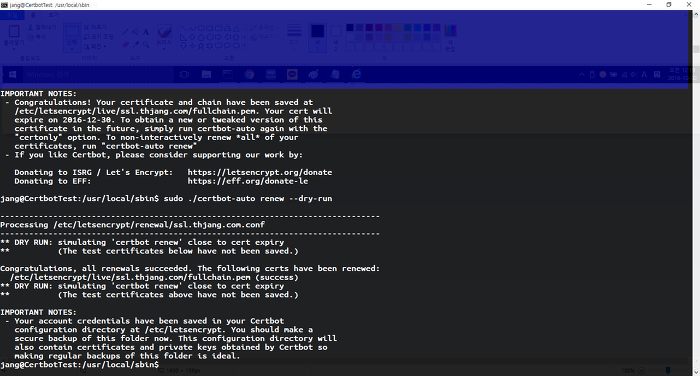Pick the Five-point star shape
The image size is (700, 376).
[x=201, y=46]
